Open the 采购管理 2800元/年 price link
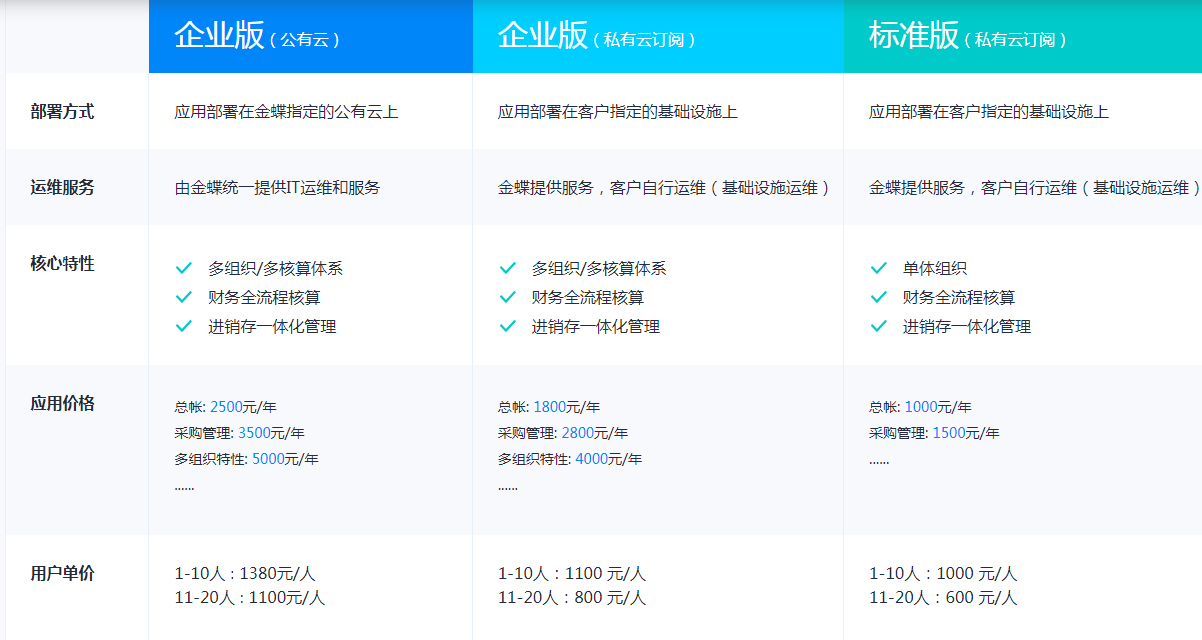The width and height of the screenshot is (1202, 640). click(580, 433)
